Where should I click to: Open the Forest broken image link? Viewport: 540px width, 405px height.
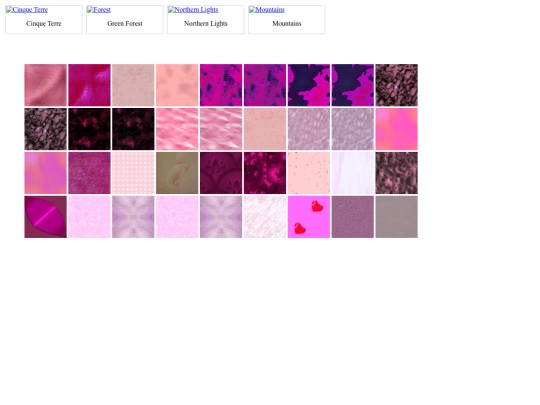tap(99, 10)
